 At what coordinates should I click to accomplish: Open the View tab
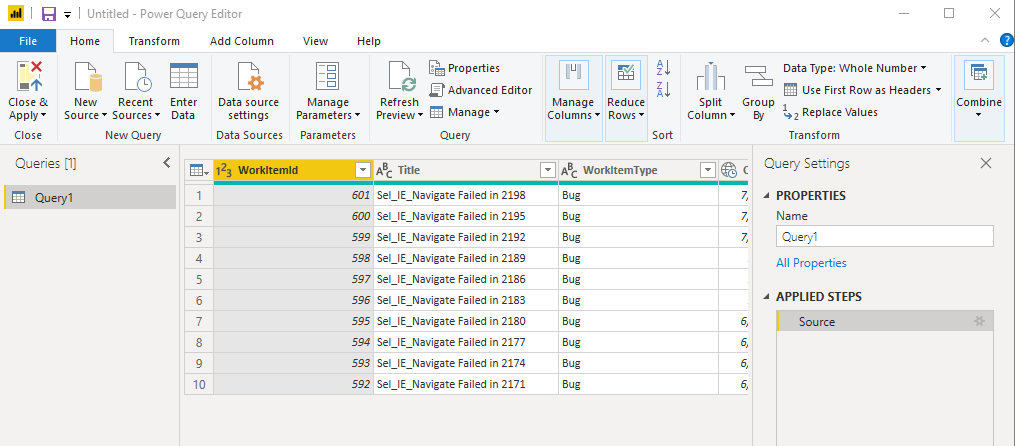(x=315, y=41)
